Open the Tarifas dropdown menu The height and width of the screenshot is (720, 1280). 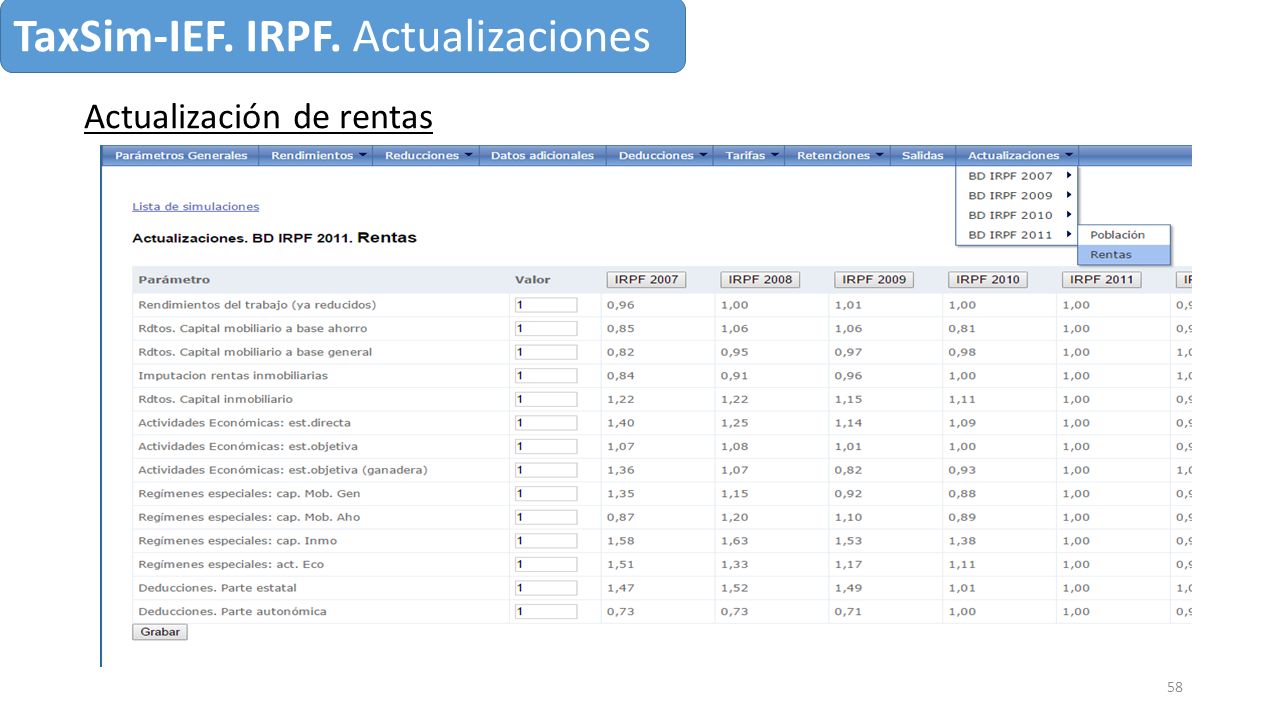pos(749,156)
